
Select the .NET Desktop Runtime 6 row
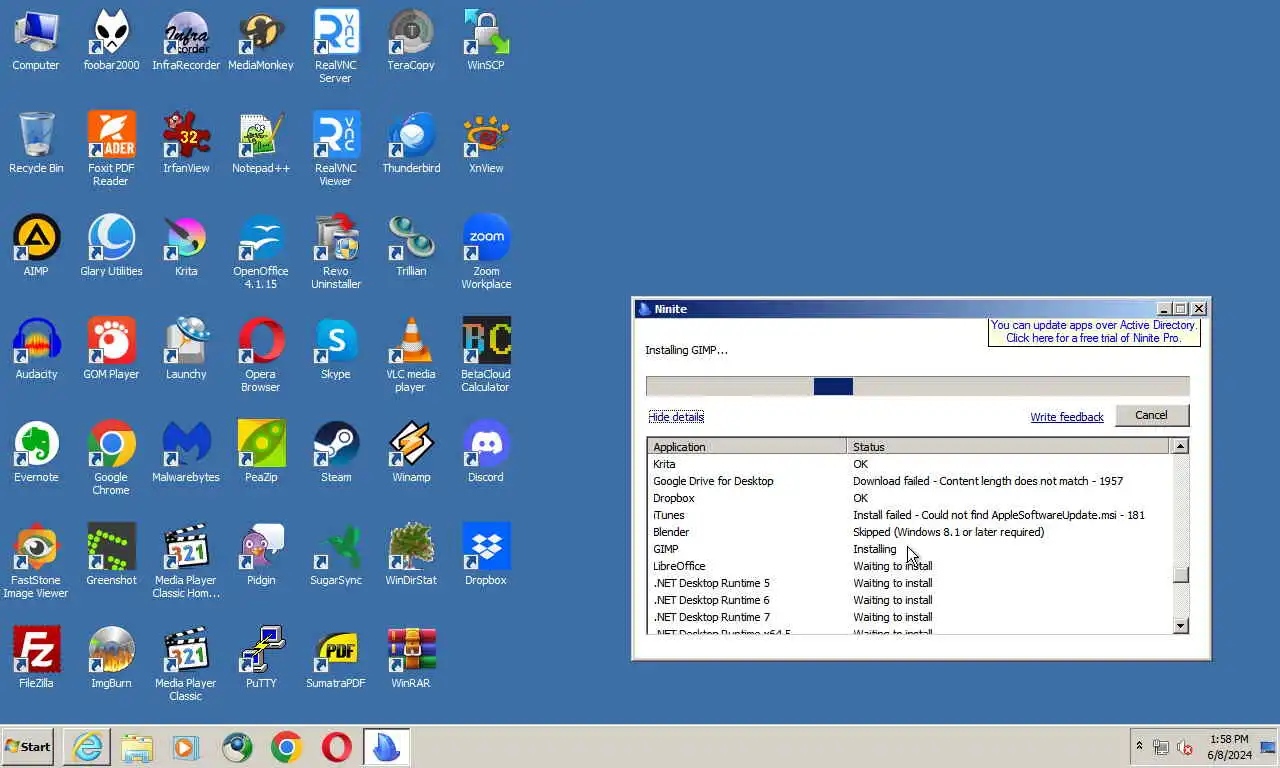[x=909, y=600]
